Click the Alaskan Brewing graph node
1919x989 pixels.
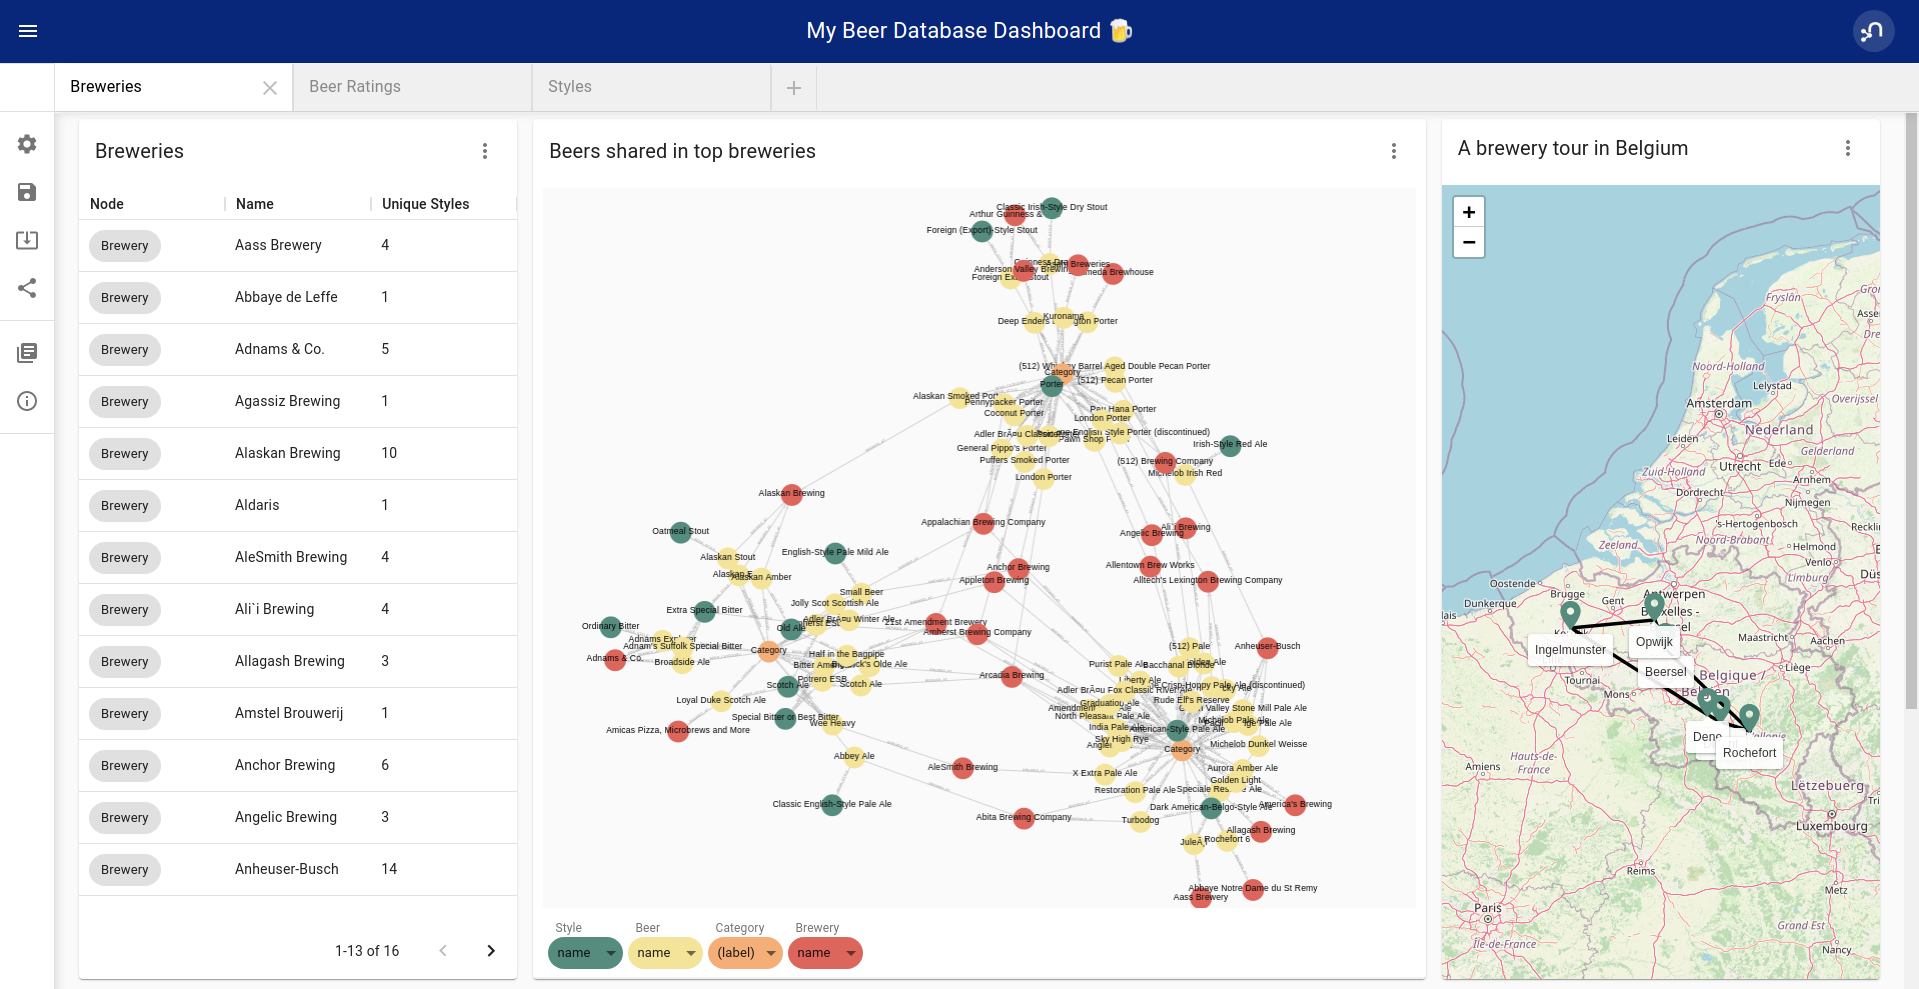click(792, 494)
